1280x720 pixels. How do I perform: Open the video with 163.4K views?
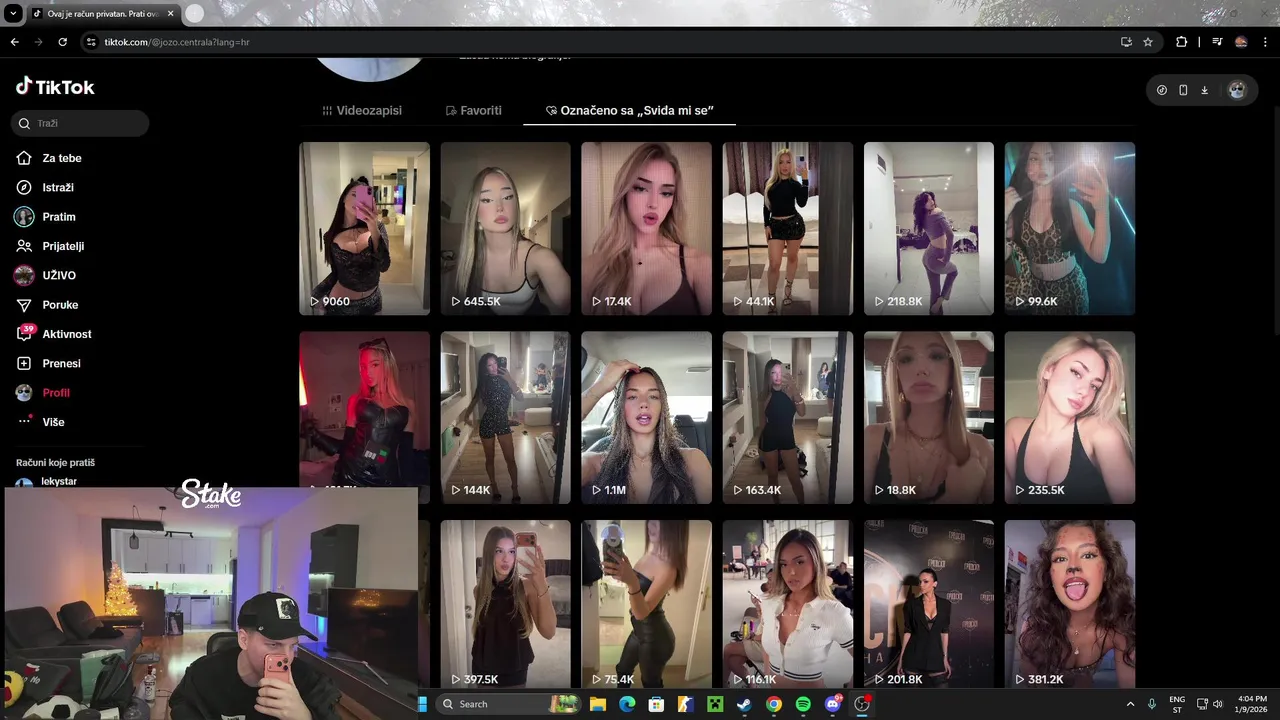point(788,417)
